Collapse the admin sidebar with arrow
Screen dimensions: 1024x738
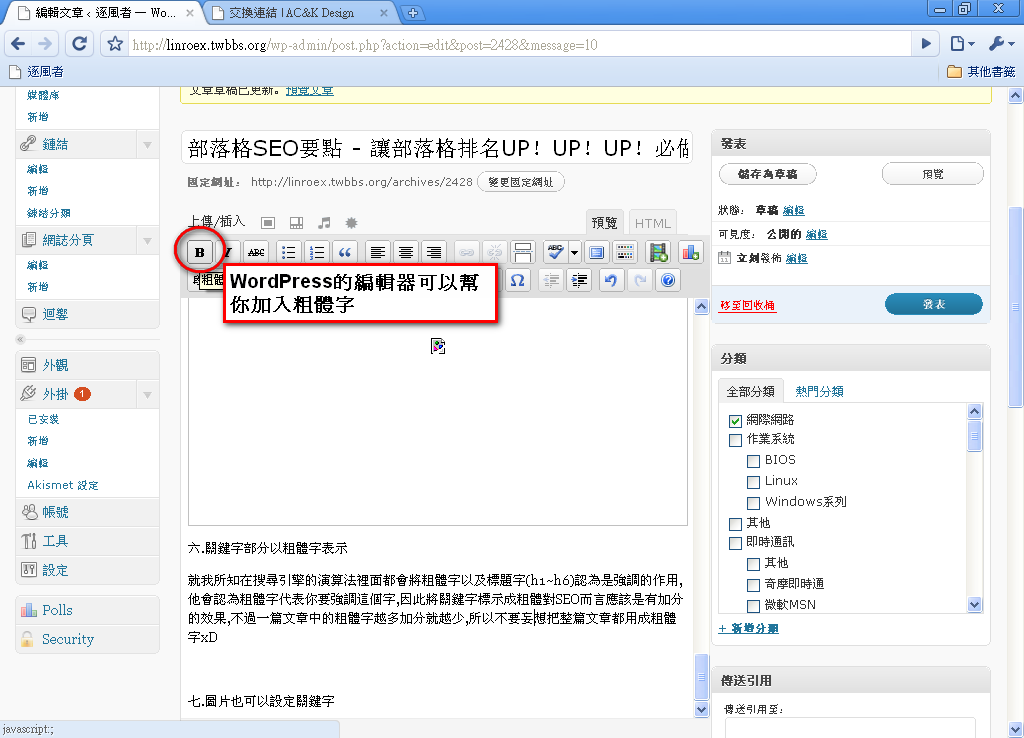(x=20, y=339)
